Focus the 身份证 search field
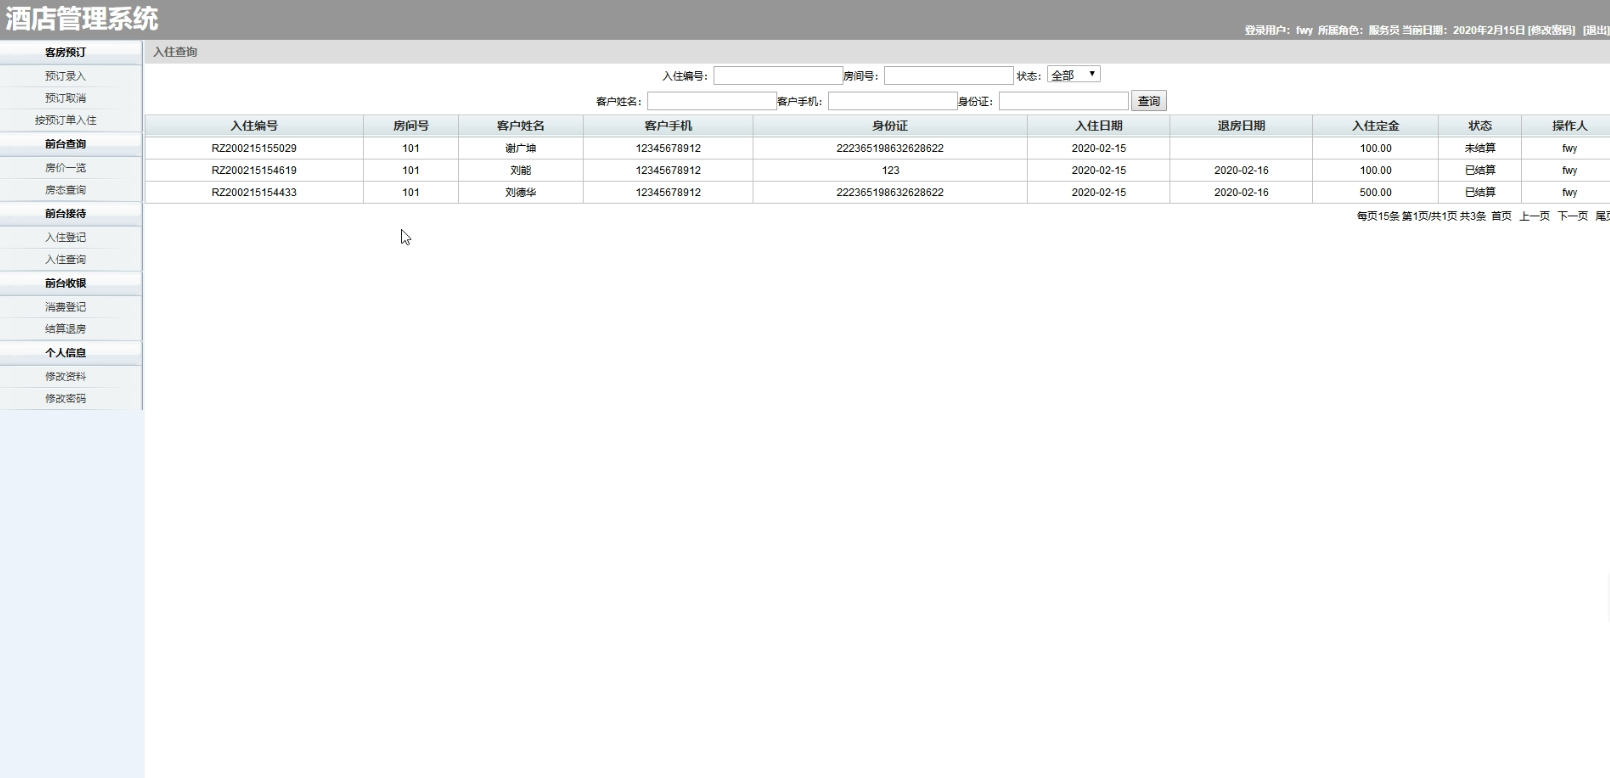Viewport: 1610px width, 778px height. pyautogui.click(x=1063, y=101)
